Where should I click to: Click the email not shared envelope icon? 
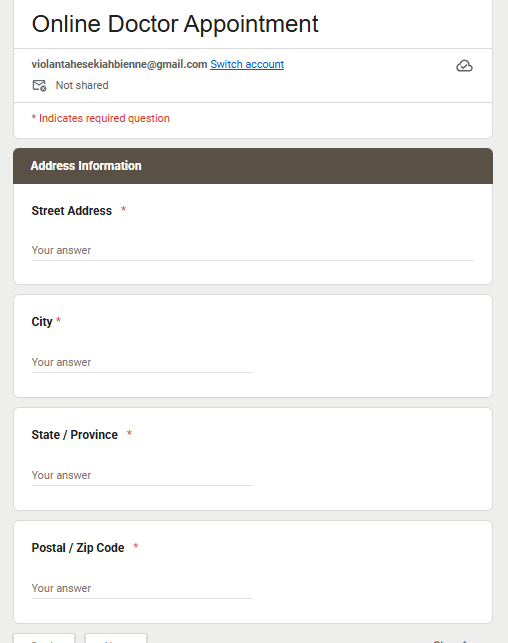39,85
